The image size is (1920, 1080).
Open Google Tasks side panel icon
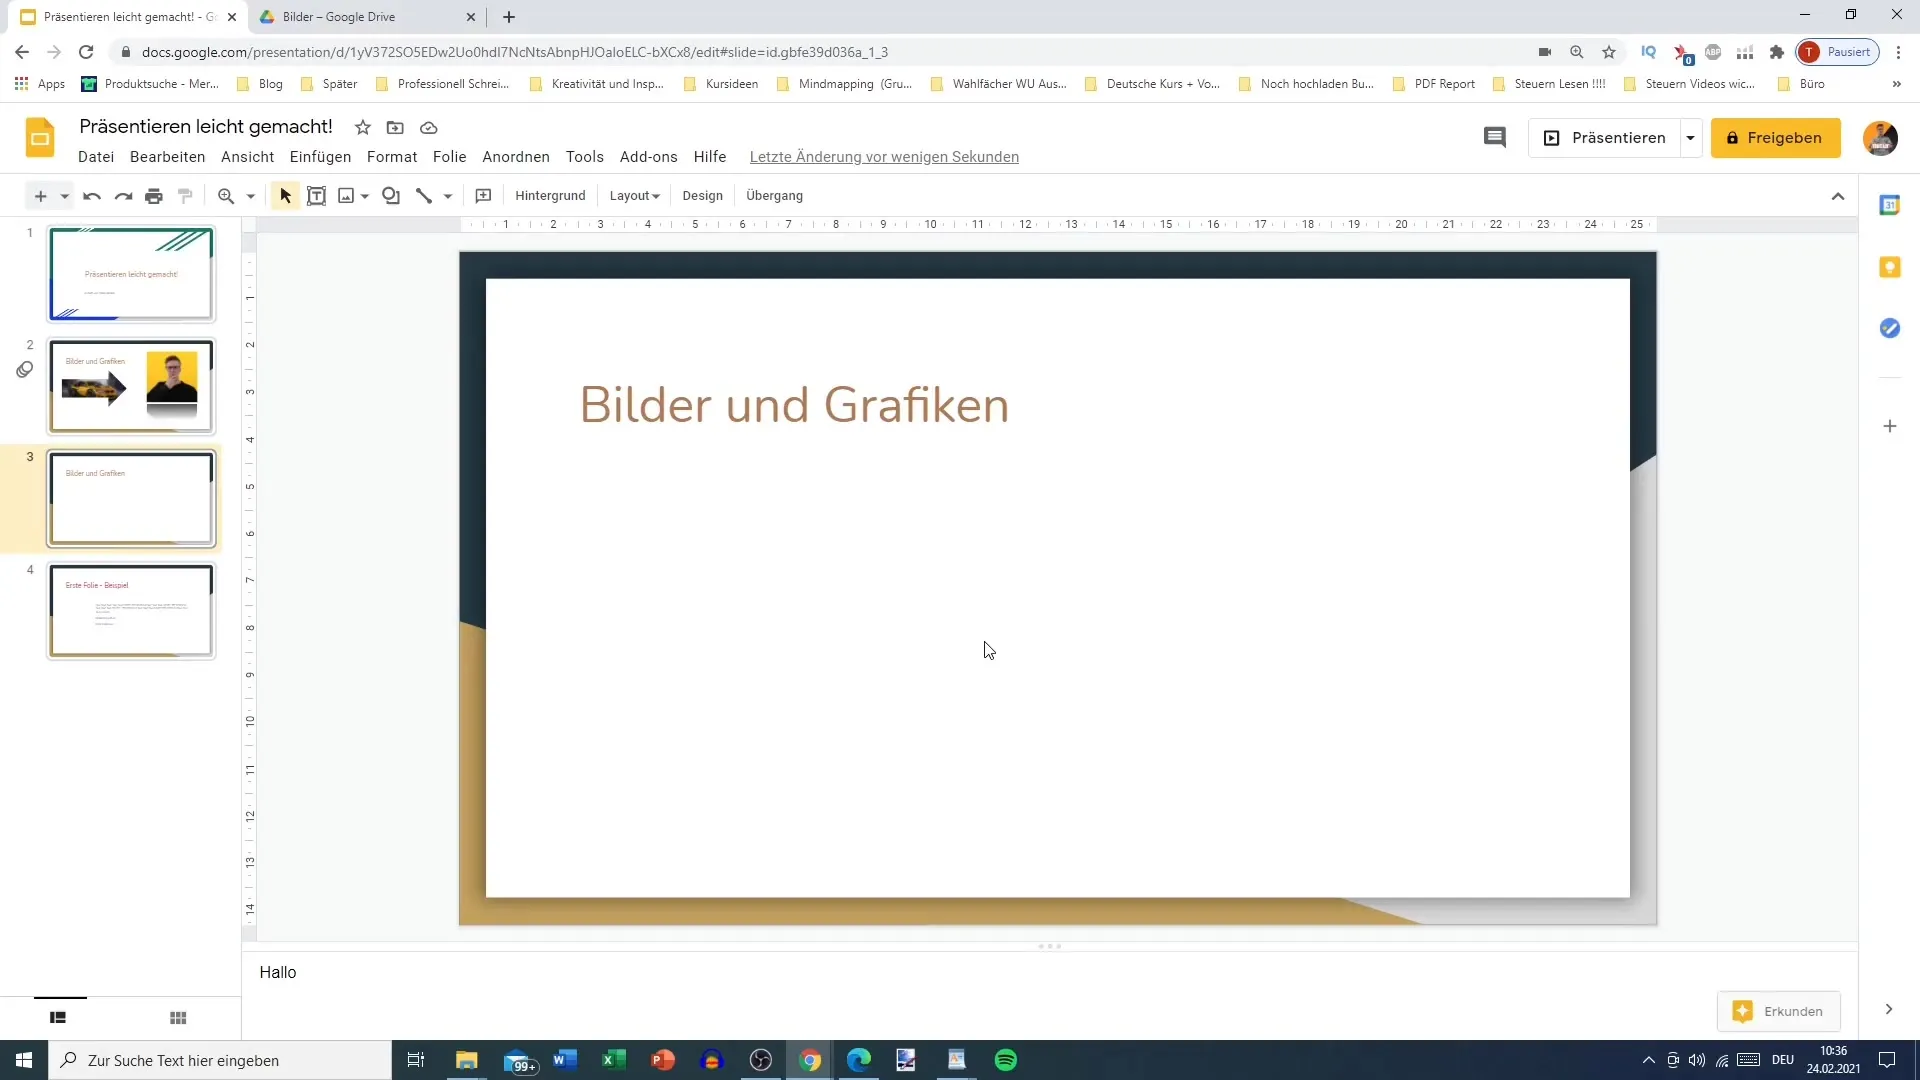(1889, 328)
